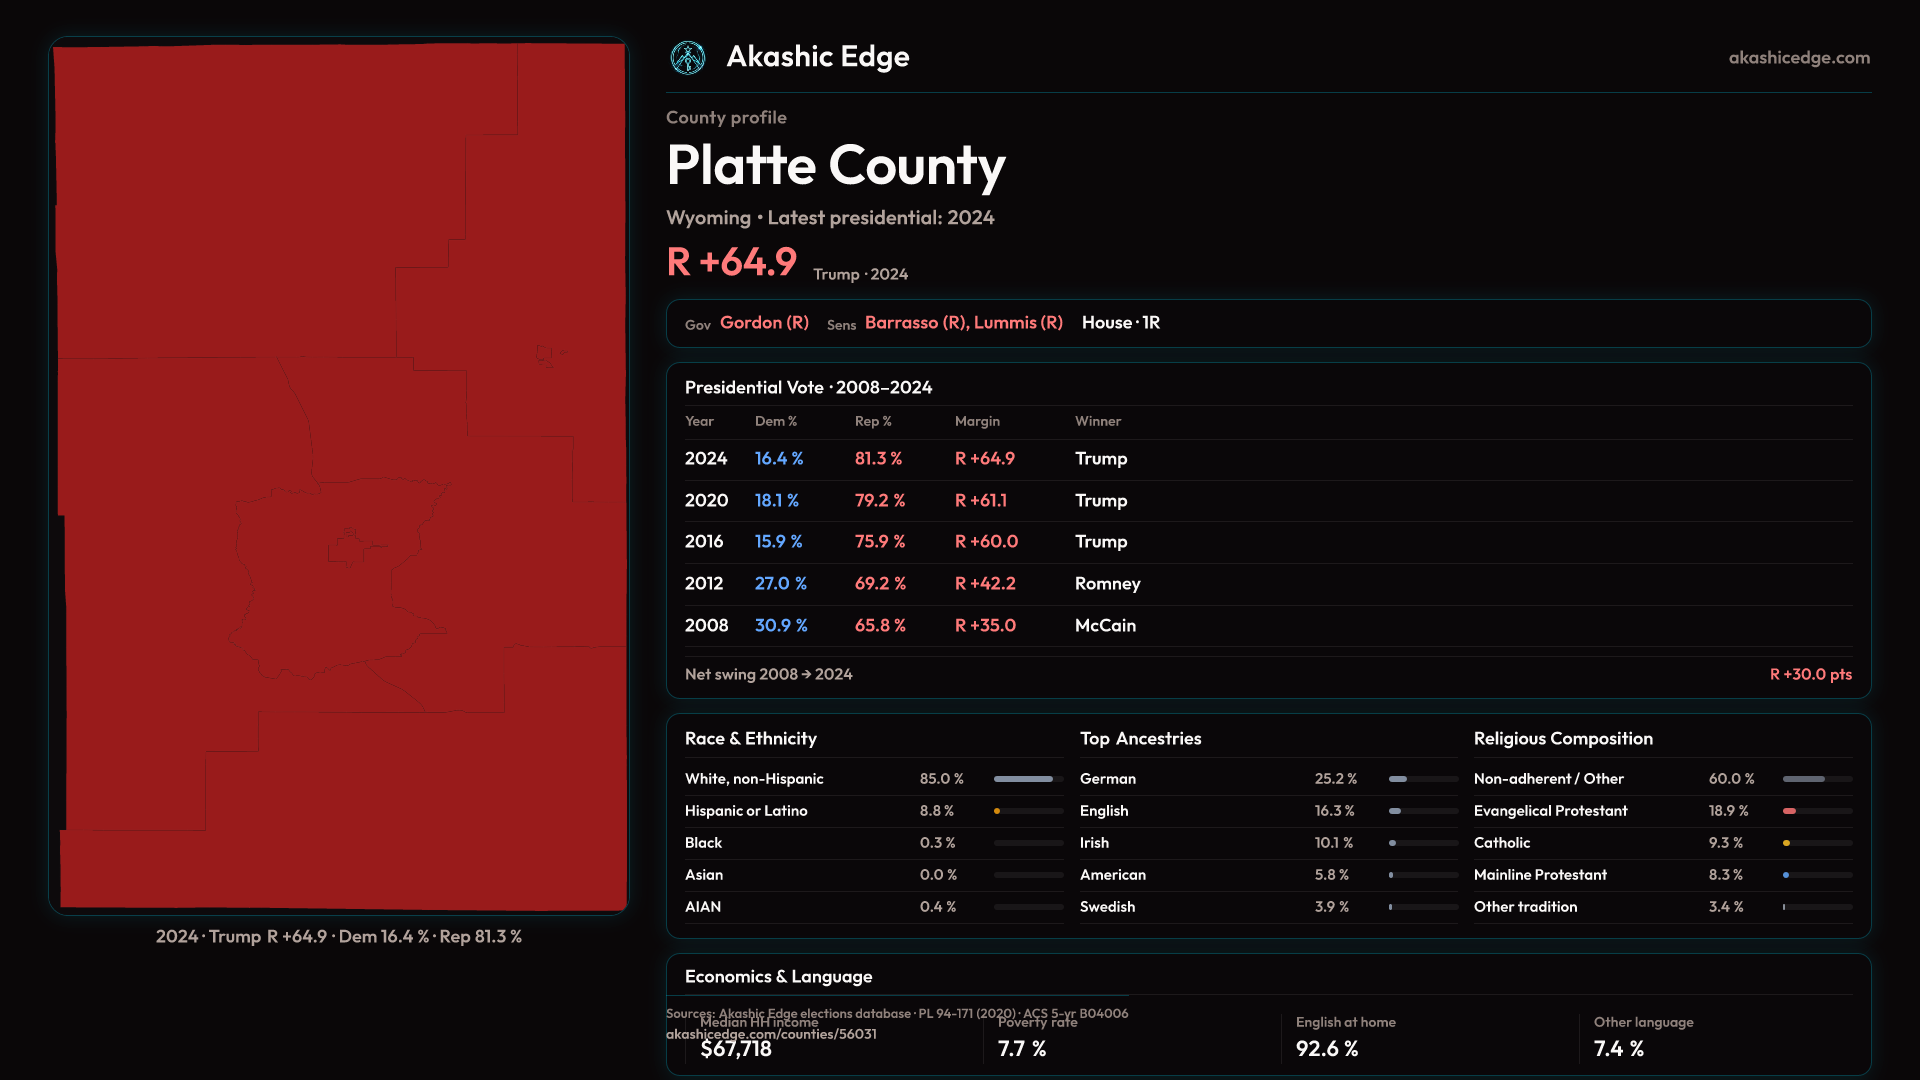Click the Catholic yellow dot indicator

click(1786, 843)
